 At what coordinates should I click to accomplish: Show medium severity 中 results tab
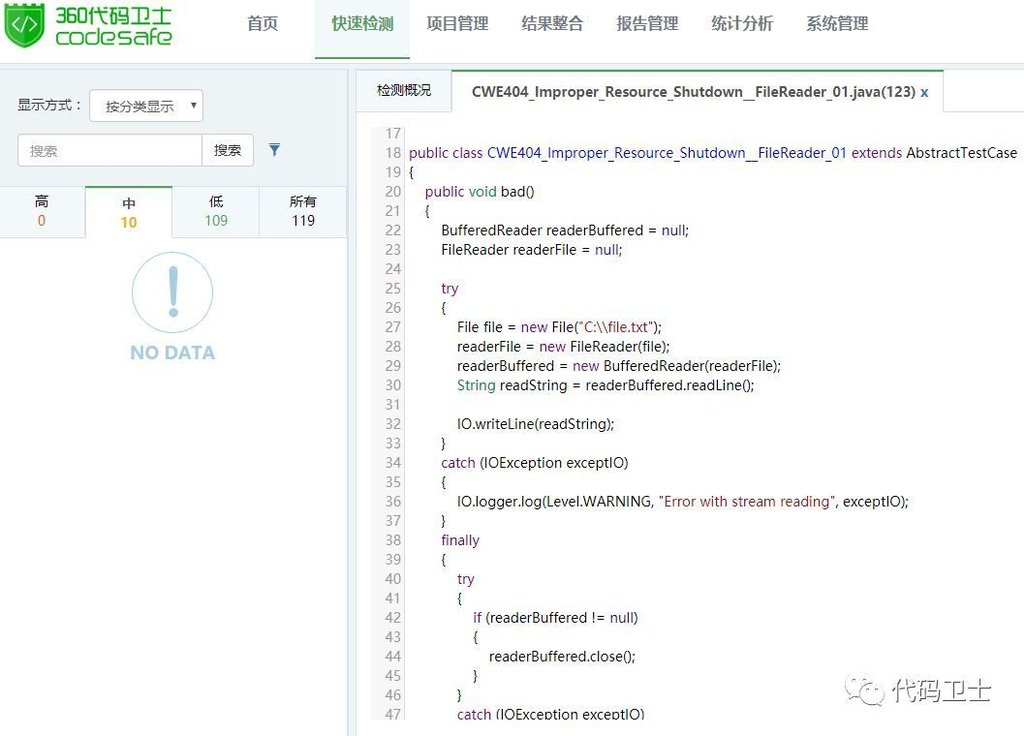129,212
